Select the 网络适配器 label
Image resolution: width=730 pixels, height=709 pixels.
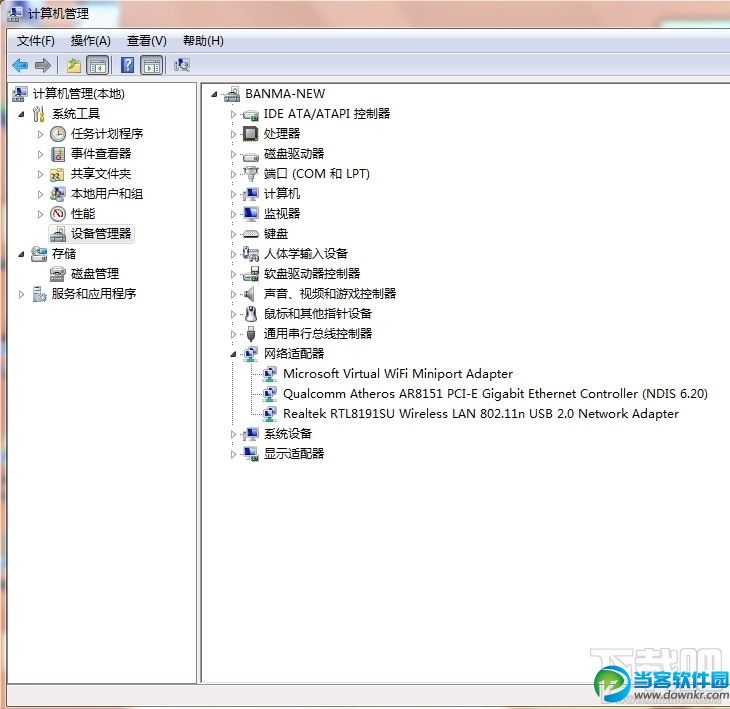[x=294, y=354]
